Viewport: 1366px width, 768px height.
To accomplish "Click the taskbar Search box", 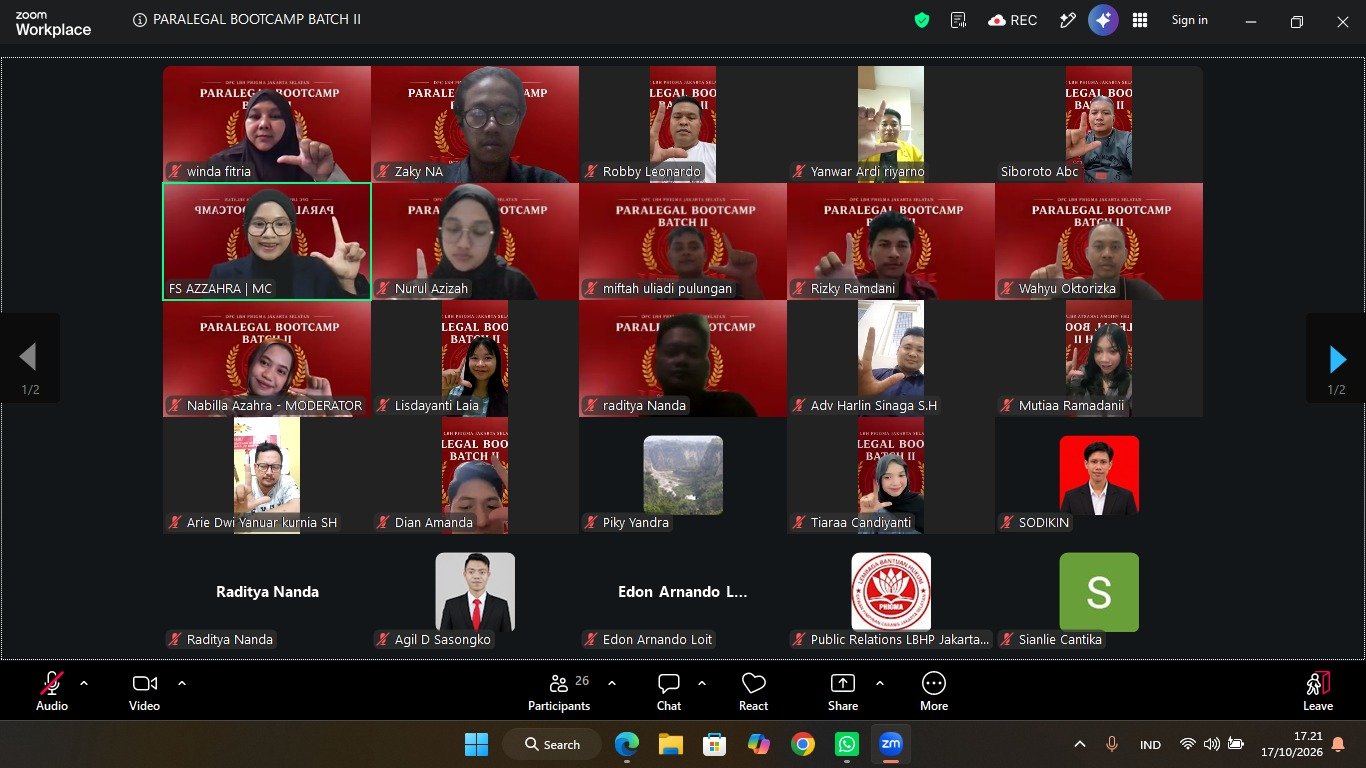I will click(552, 744).
